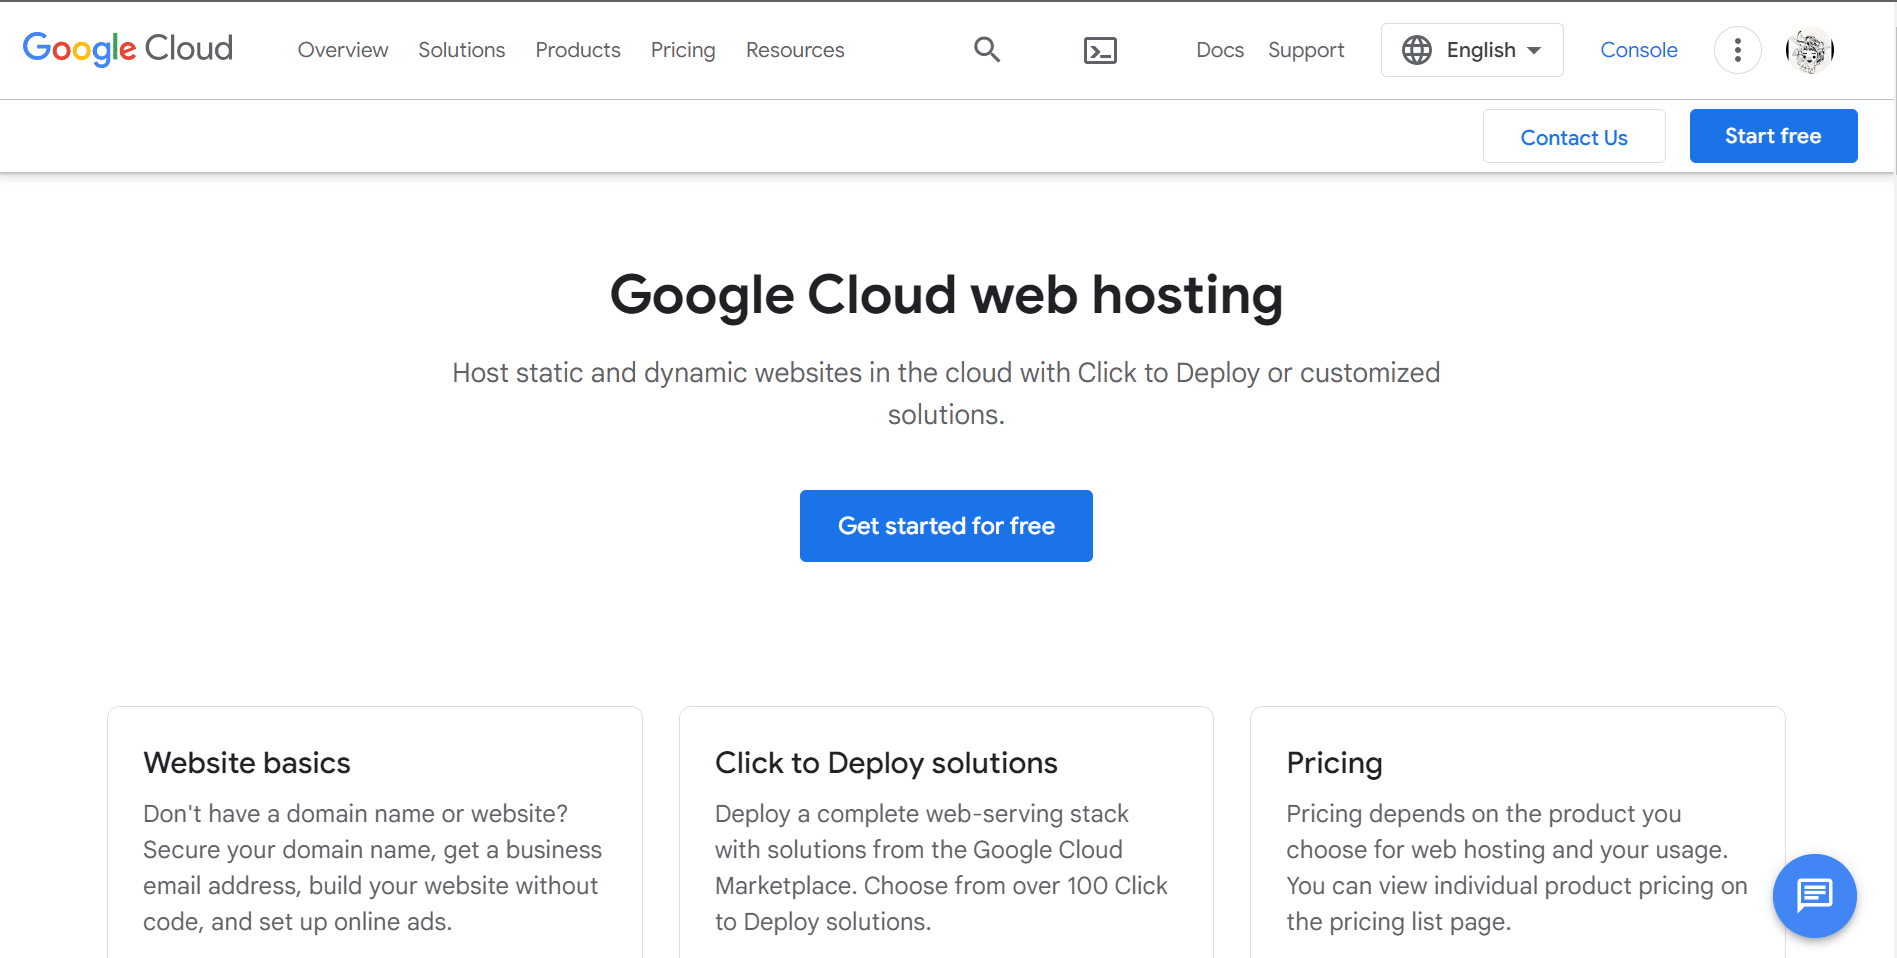Open the Docs link
Image resolution: width=1897 pixels, height=958 pixels.
point(1220,50)
